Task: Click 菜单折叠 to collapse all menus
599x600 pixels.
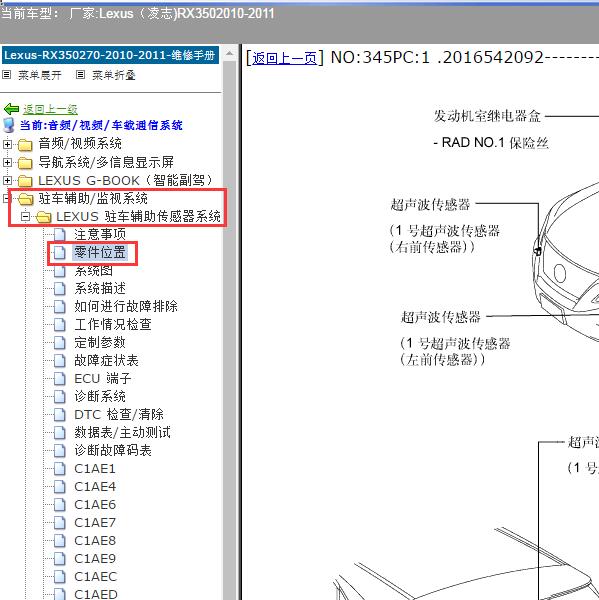Action: tap(114, 75)
